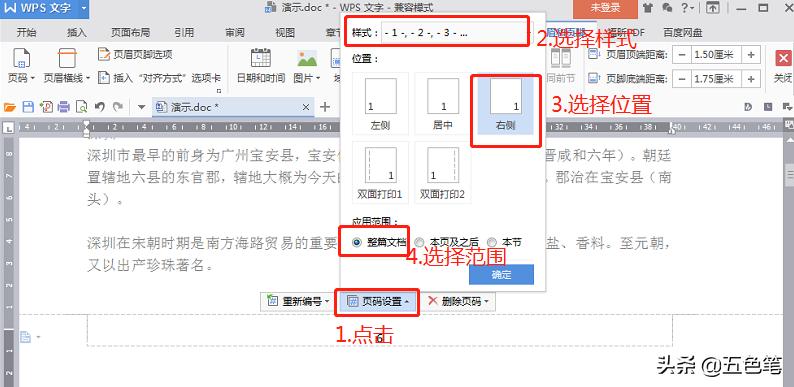
Task: Click the export to PDF icon
Action: 47,107
